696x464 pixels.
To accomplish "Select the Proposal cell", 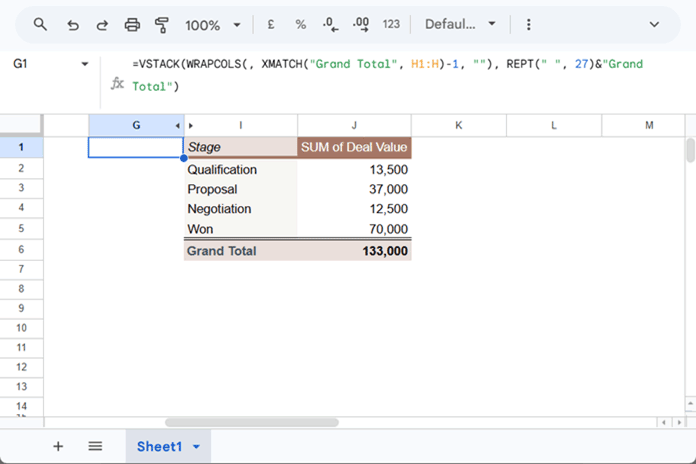I will (x=241, y=189).
